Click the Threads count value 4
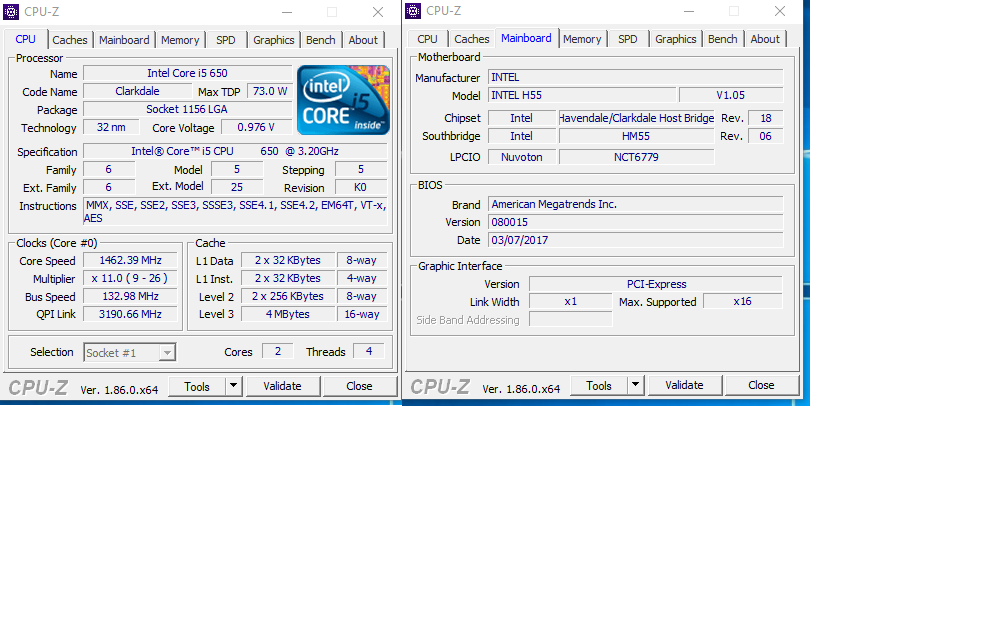 pos(369,351)
